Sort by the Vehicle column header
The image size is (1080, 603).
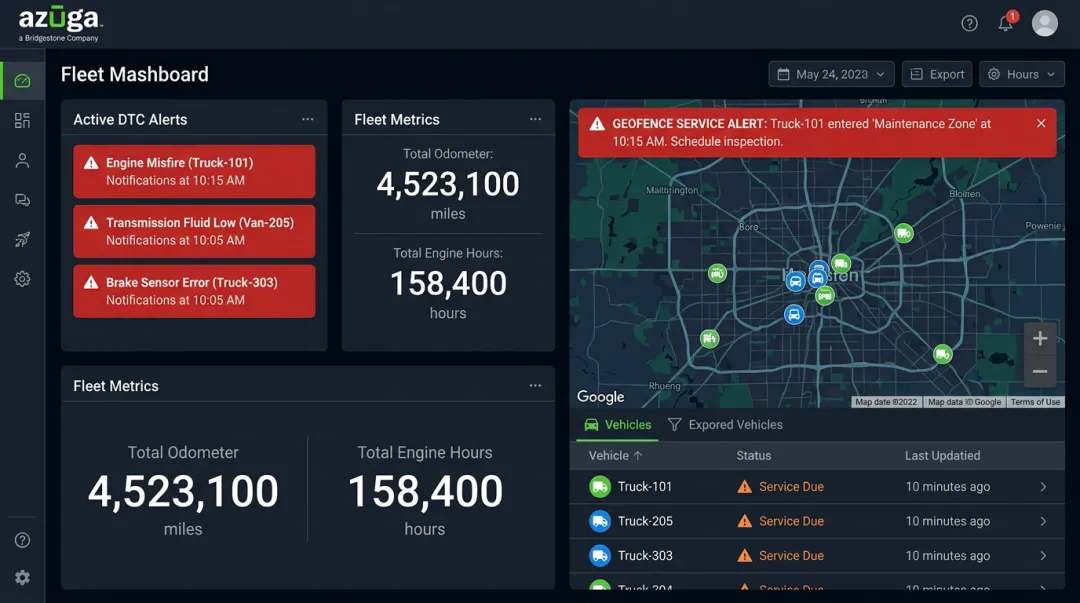pyautogui.click(x=615, y=456)
